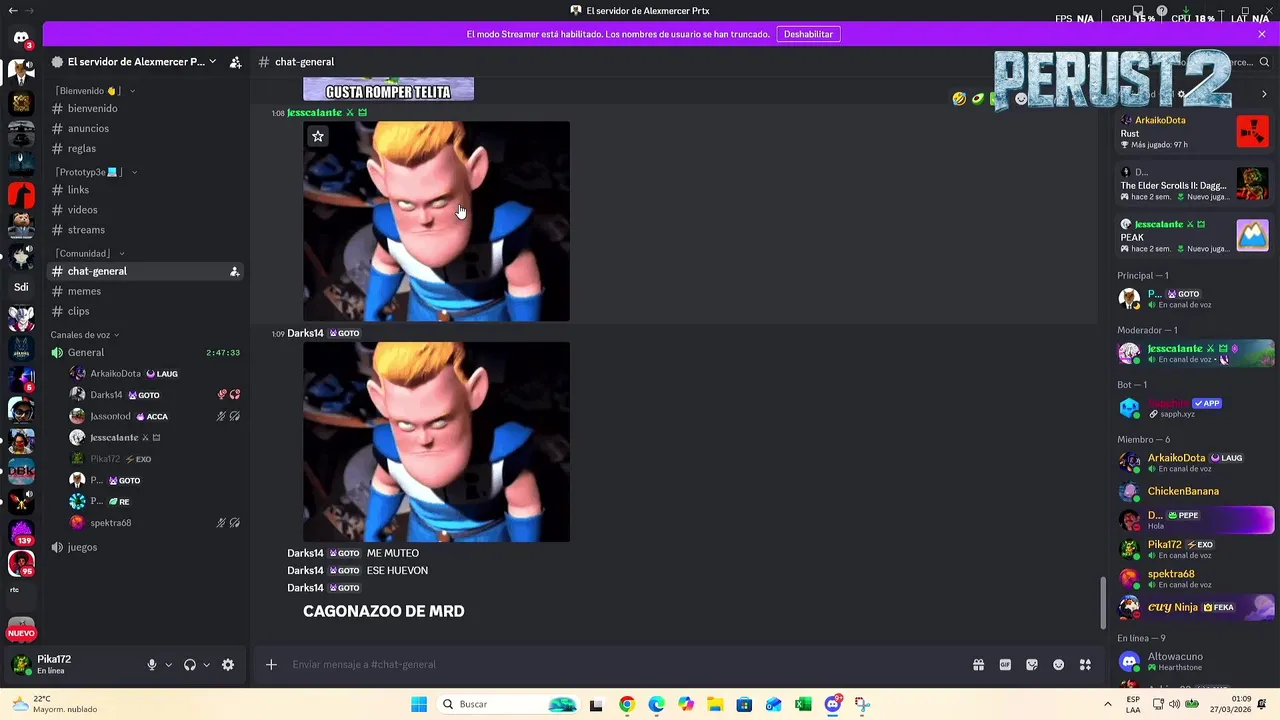Click ChickenBanana in the member list

point(1196,491)
